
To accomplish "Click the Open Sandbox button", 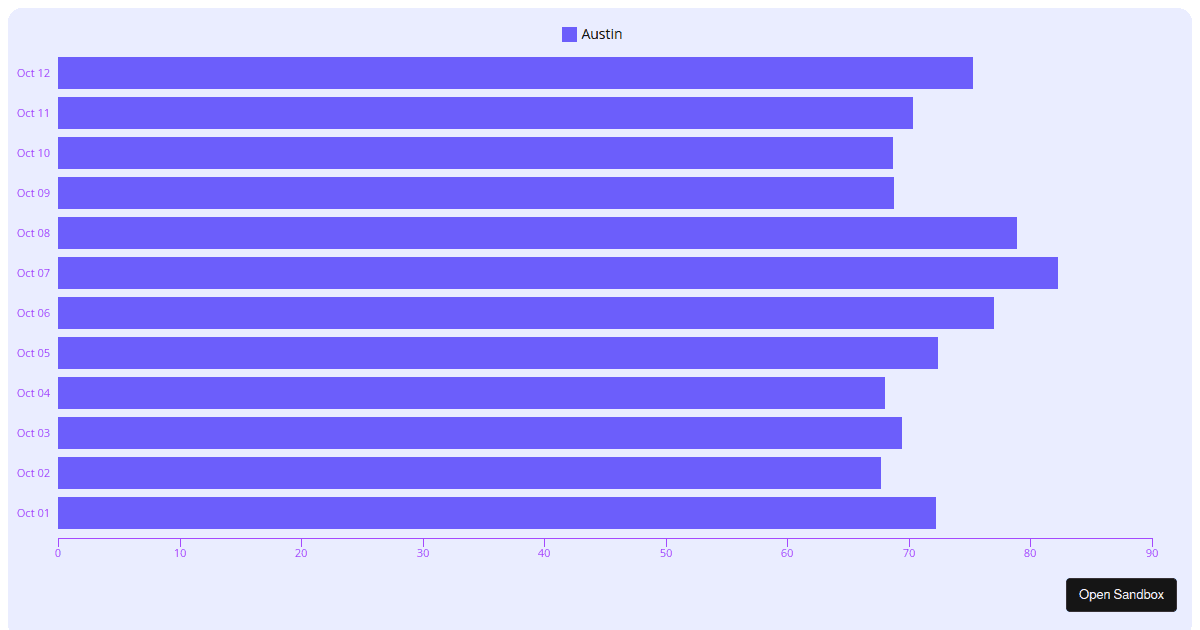I will point(1121,594).
